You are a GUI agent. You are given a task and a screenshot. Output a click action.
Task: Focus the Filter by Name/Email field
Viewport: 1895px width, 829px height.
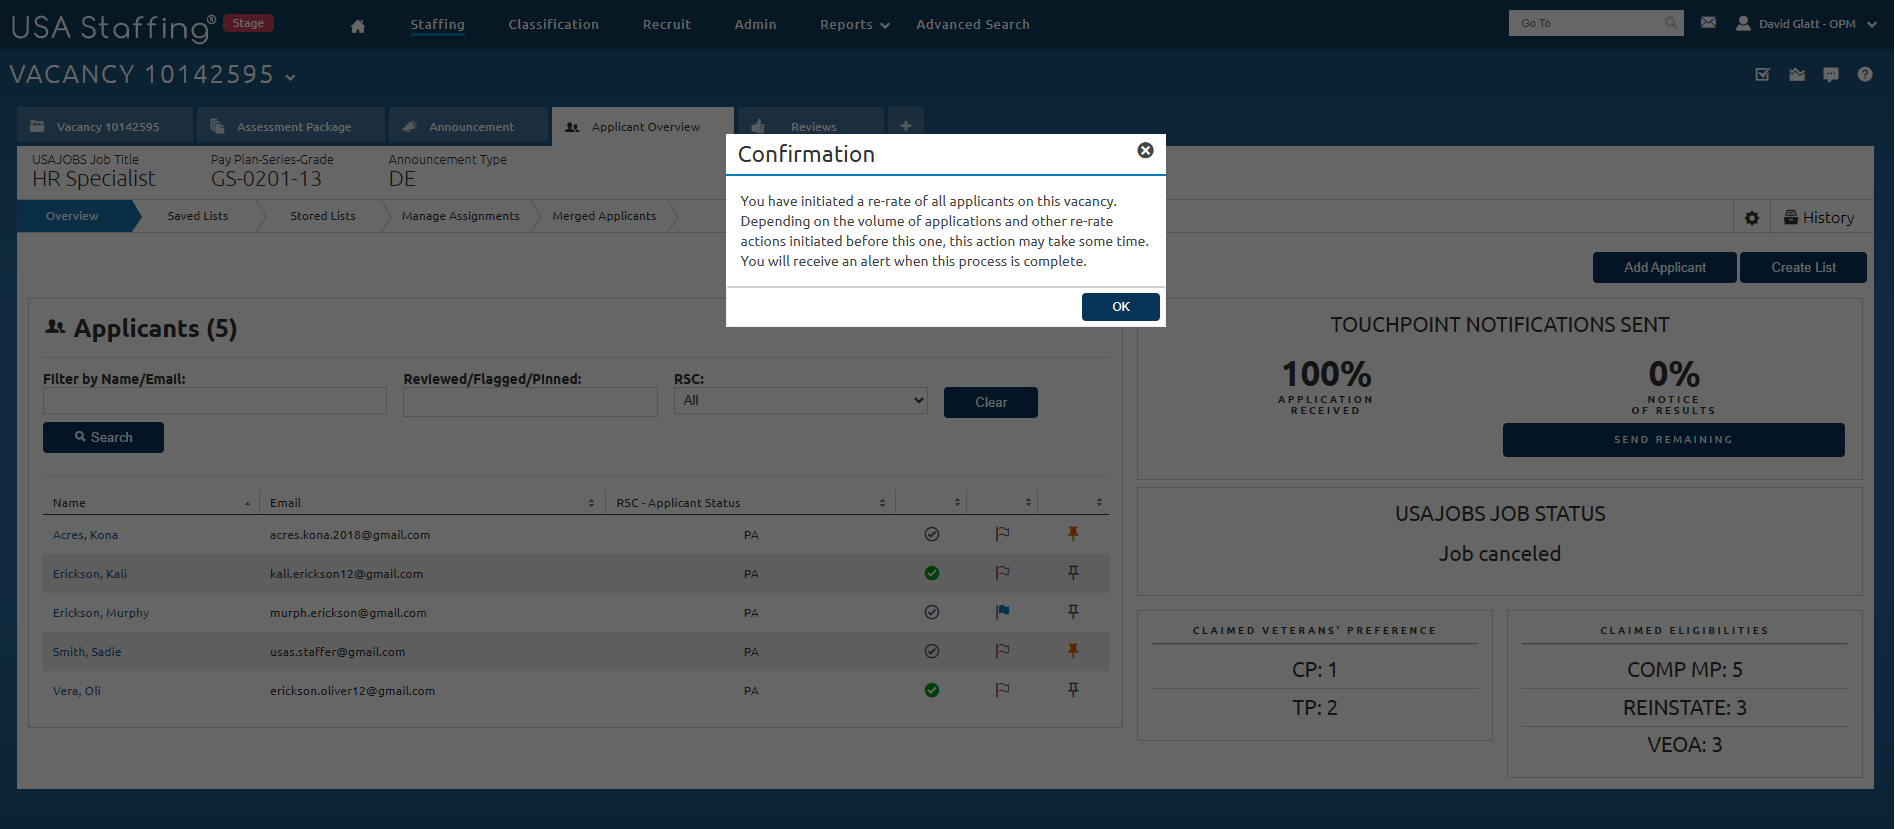coord(215,401)
